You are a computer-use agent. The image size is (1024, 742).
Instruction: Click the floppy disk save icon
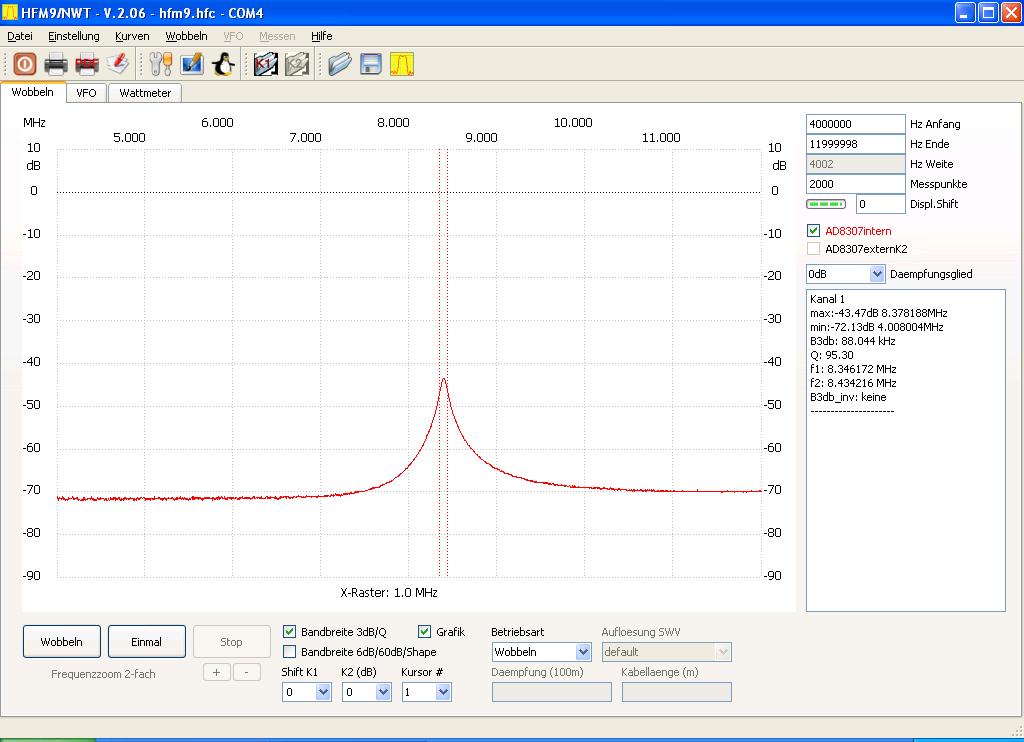point(371,64)
